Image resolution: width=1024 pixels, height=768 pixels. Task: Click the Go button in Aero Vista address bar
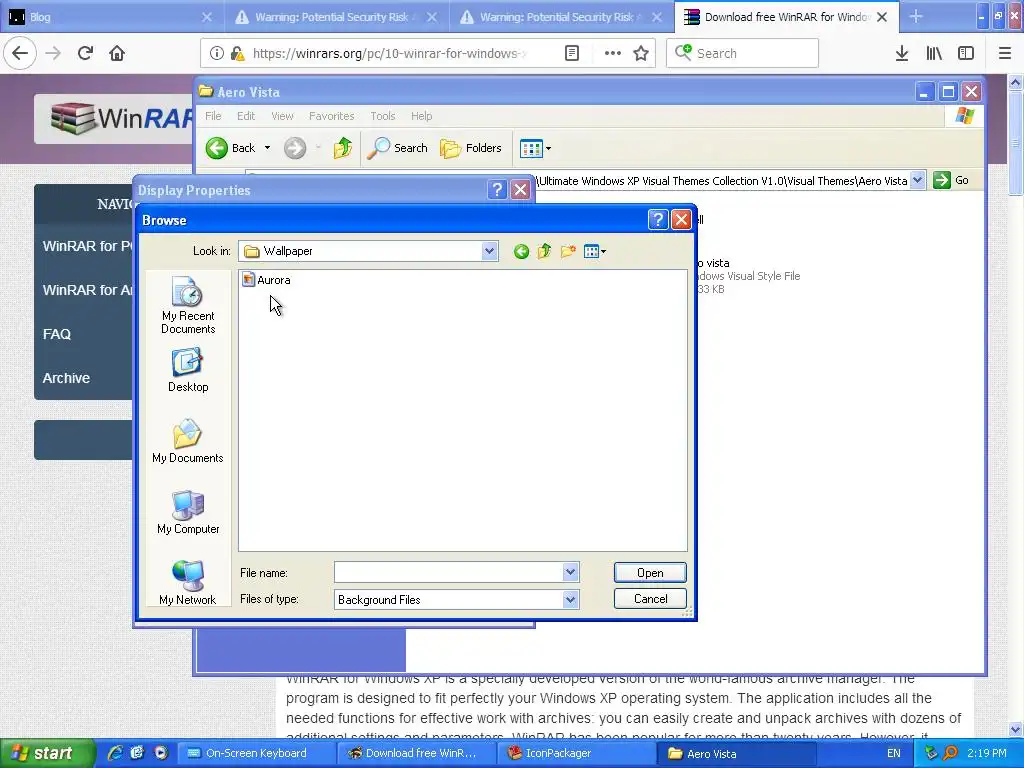coord(952,180)
